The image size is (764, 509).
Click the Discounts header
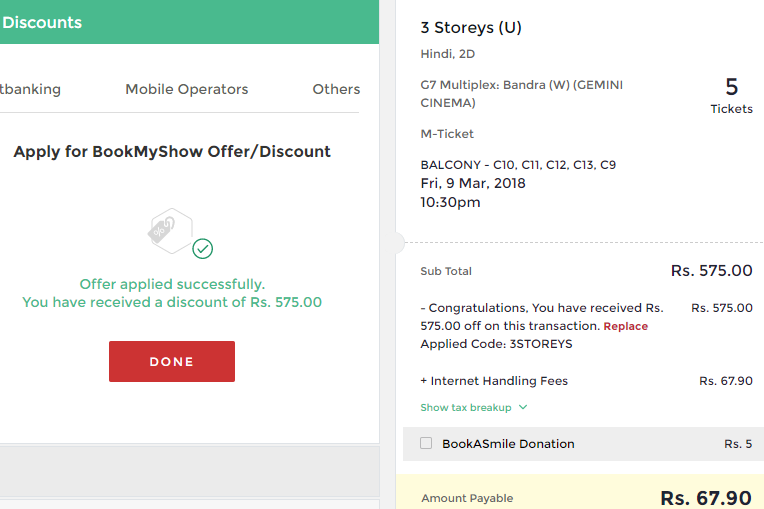pyautogui.click(x=42, y=22)
